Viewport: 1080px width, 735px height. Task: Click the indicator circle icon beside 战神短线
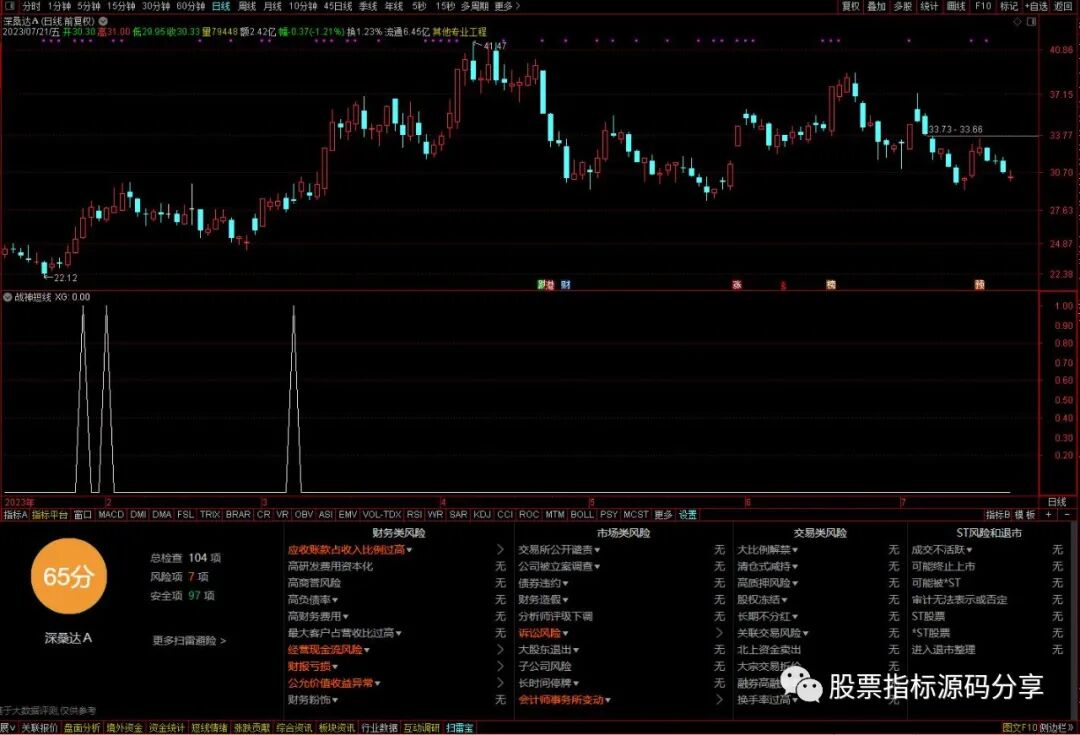coord(8,298)
